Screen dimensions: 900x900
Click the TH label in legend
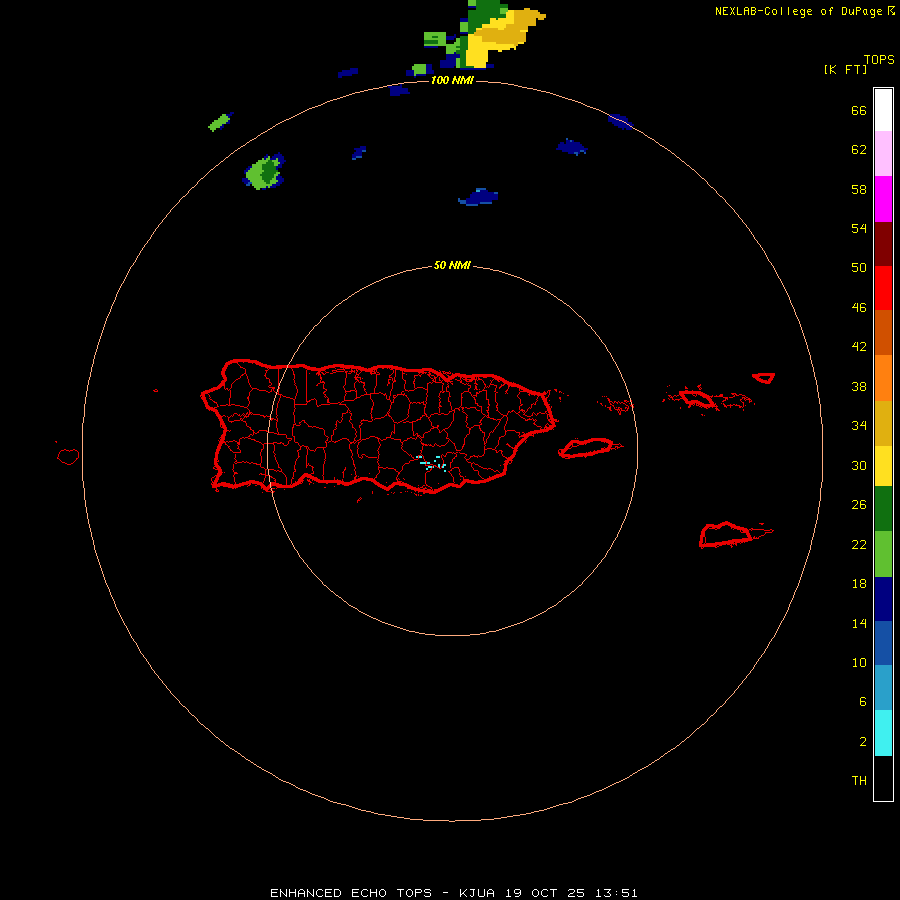859,781
